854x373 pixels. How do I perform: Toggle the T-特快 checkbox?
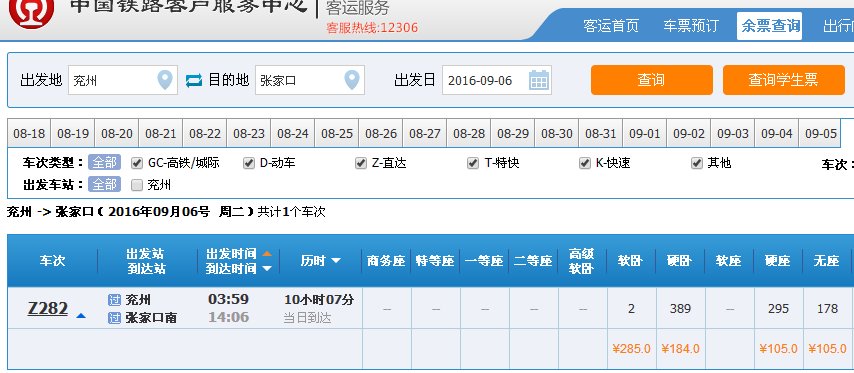tap(473, 163)
